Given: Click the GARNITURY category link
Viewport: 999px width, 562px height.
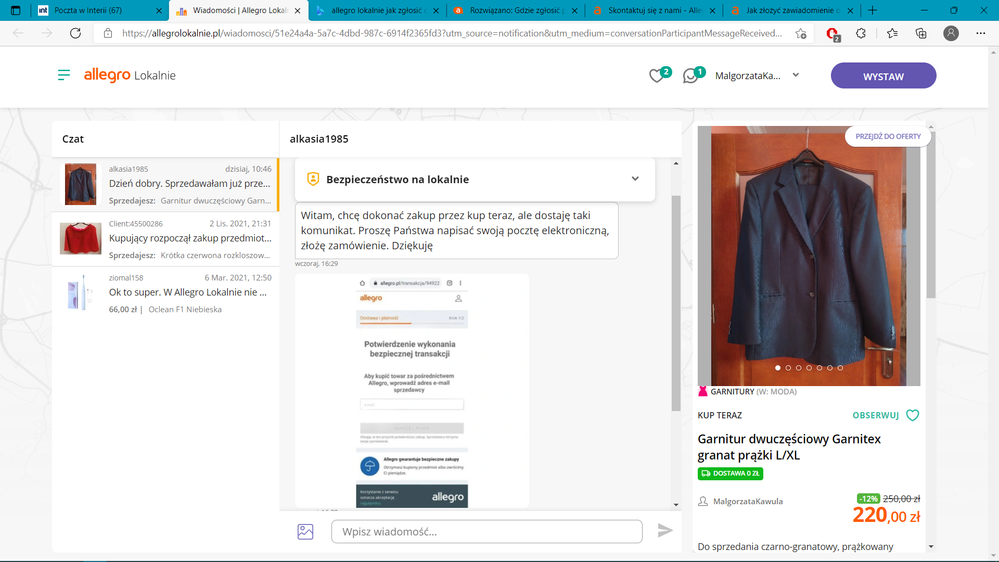Looking at the screenshot, I should [x=732, y=392].
